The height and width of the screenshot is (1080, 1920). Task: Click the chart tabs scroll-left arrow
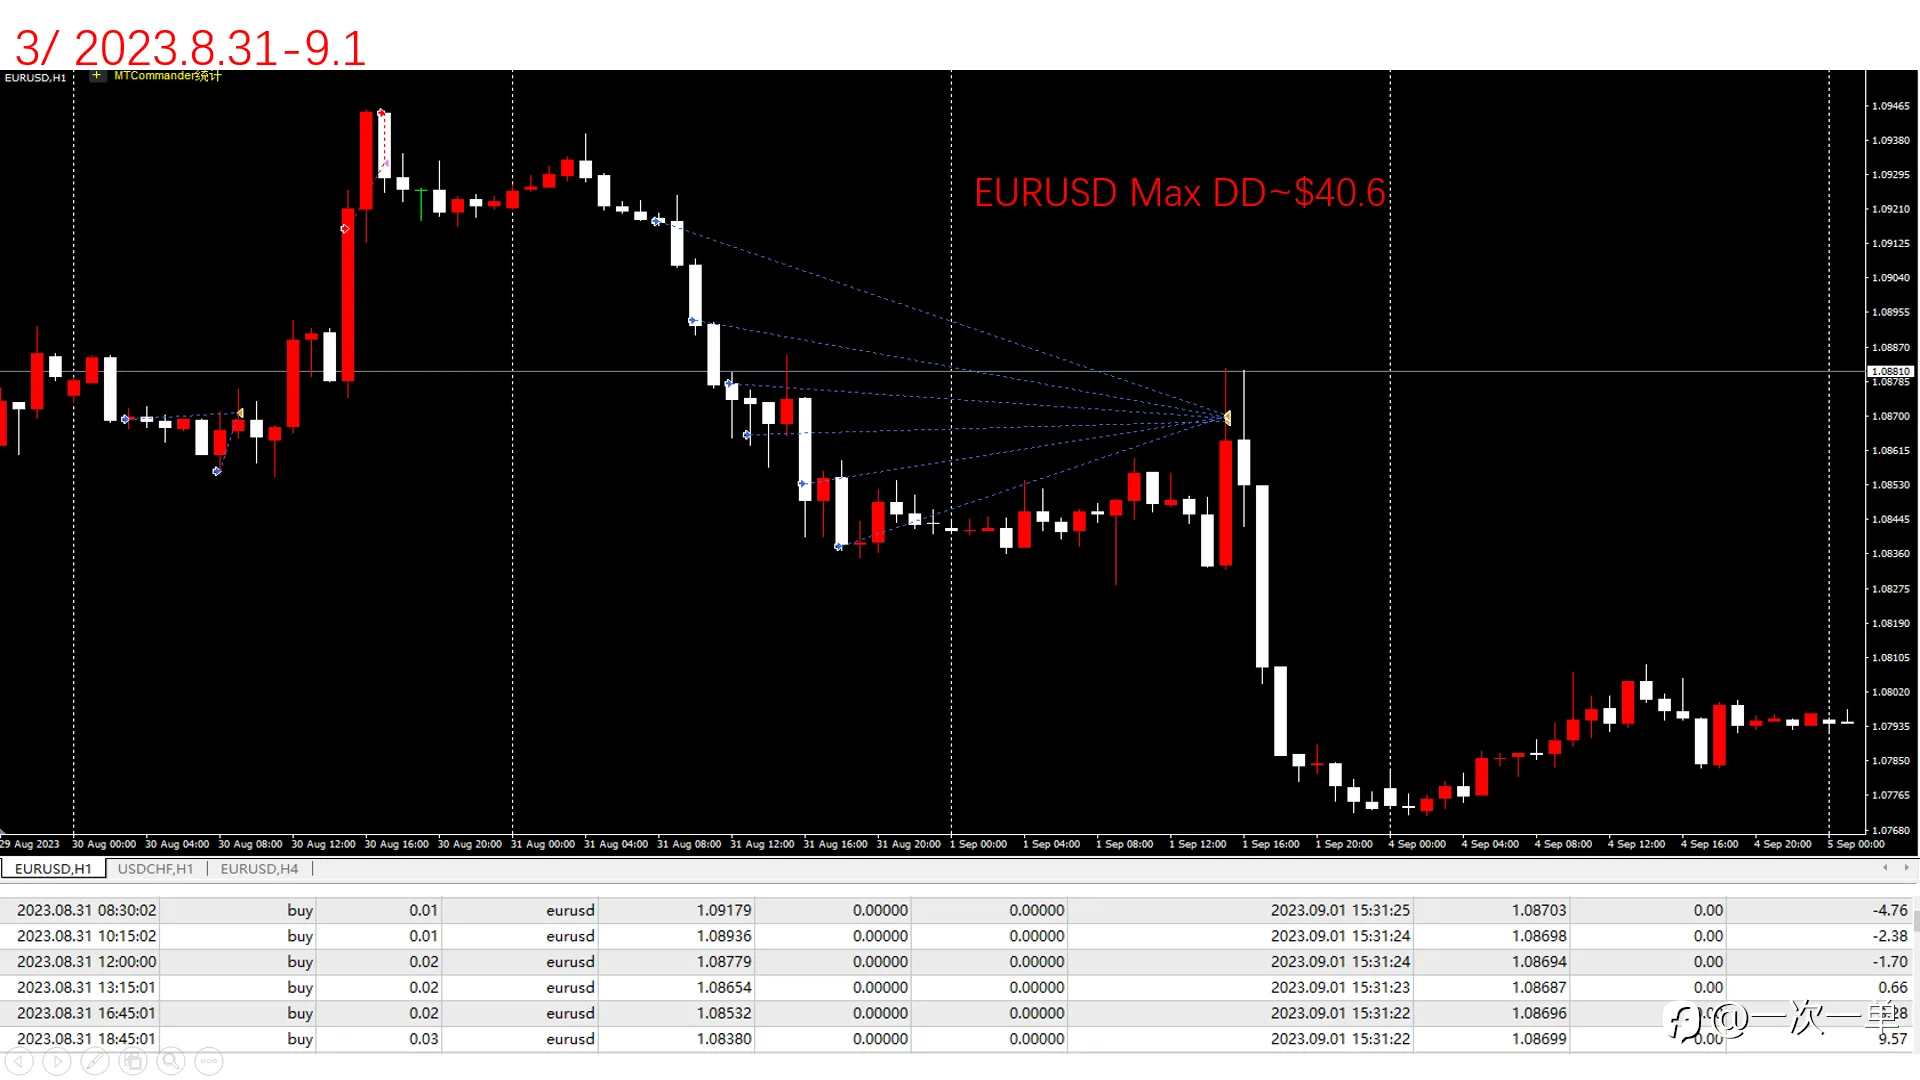(1885, 867)
